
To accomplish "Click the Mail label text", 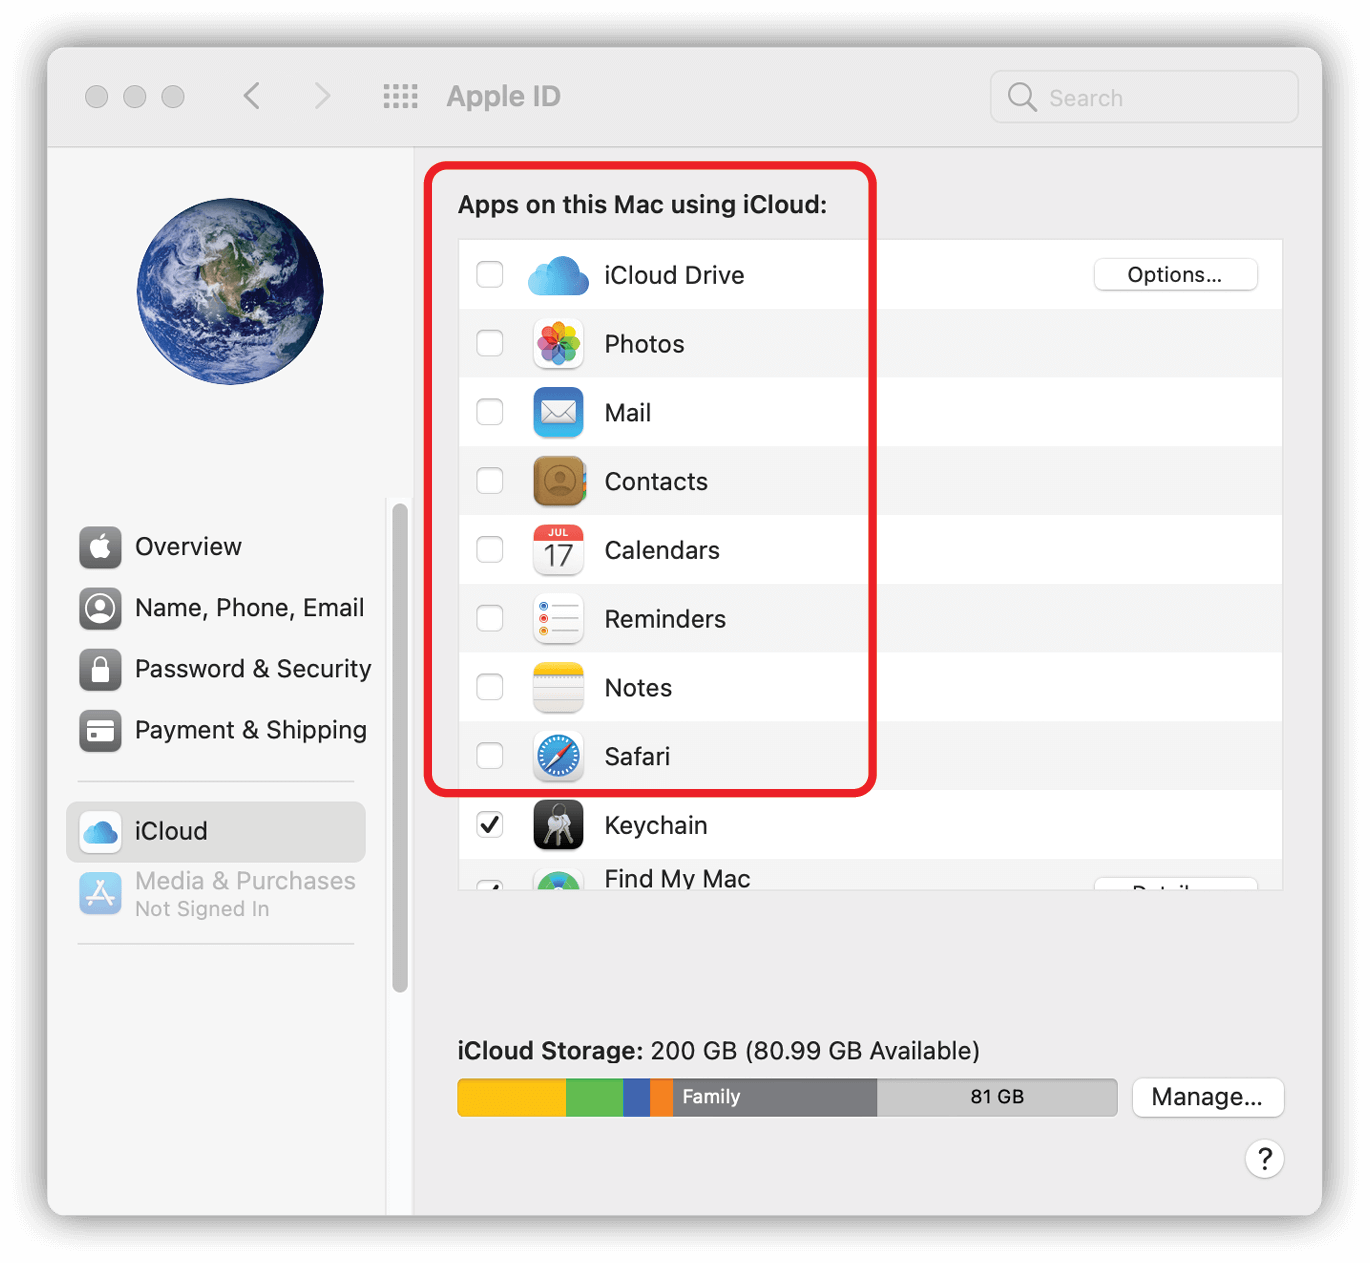I will (627, 413).
